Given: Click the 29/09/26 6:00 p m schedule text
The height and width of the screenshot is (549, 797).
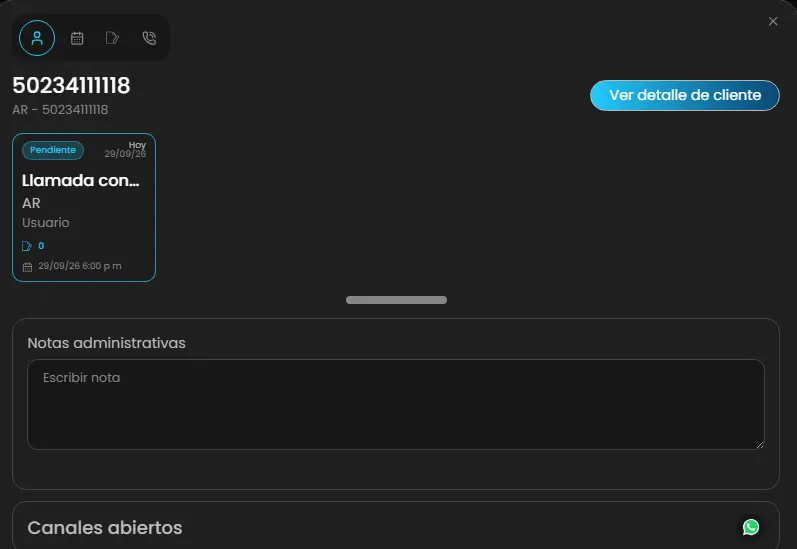Looking at the screenshot, I should [80, 266].
